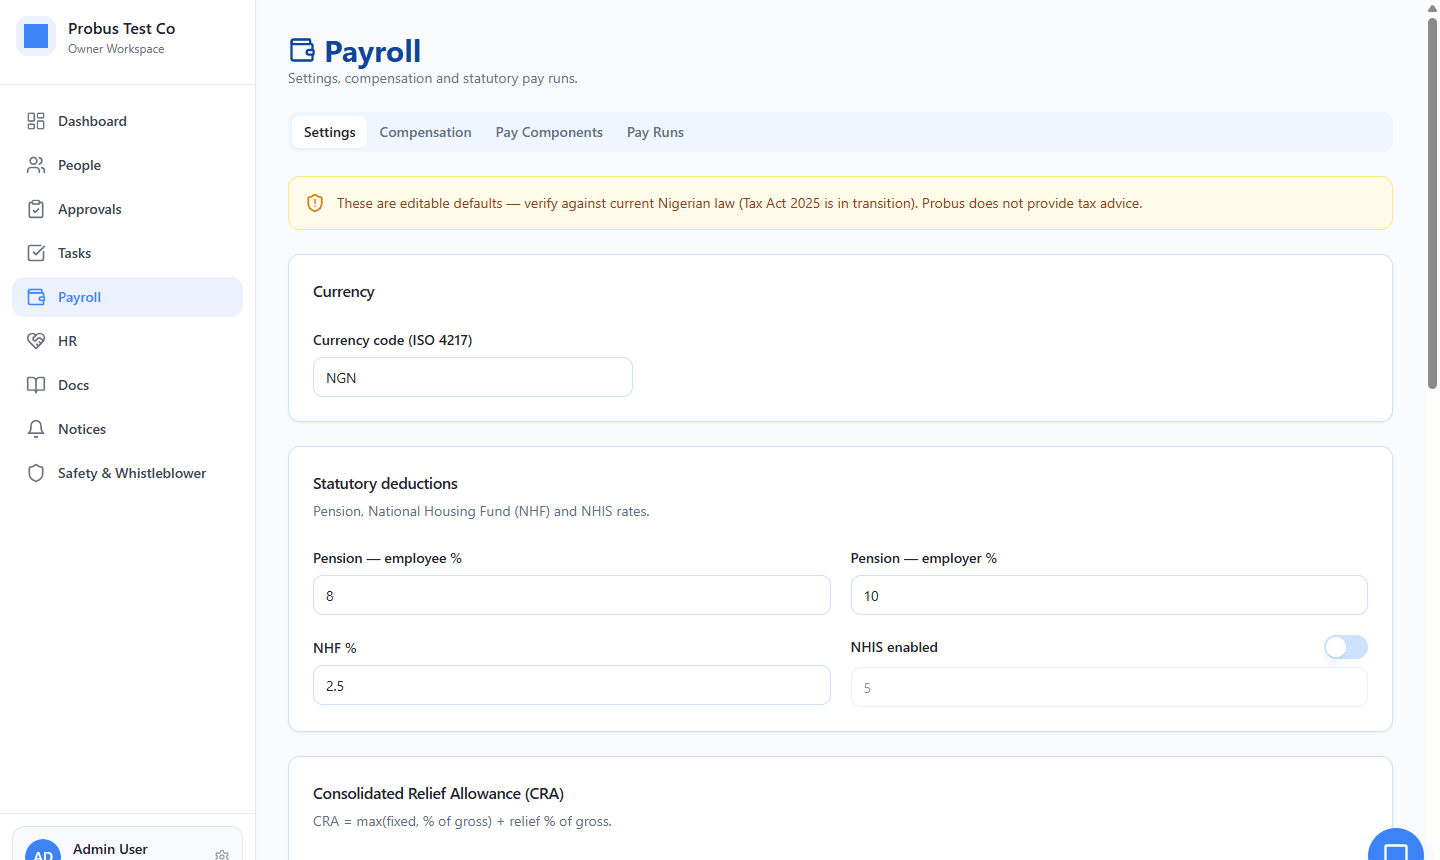1440x860 pixels.
Task: Click the People users icon
Action: pyautogui.click(x=36, y=165)
